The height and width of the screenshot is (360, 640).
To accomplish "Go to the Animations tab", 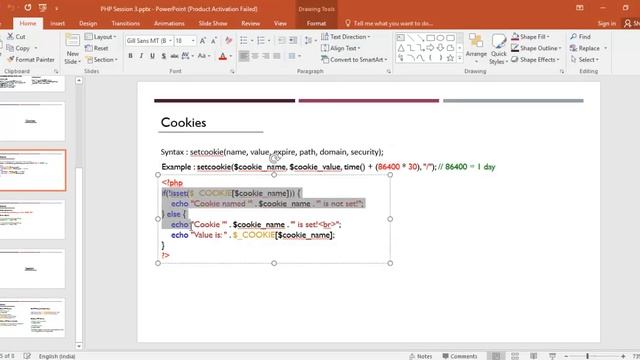I will pos(169,23).
